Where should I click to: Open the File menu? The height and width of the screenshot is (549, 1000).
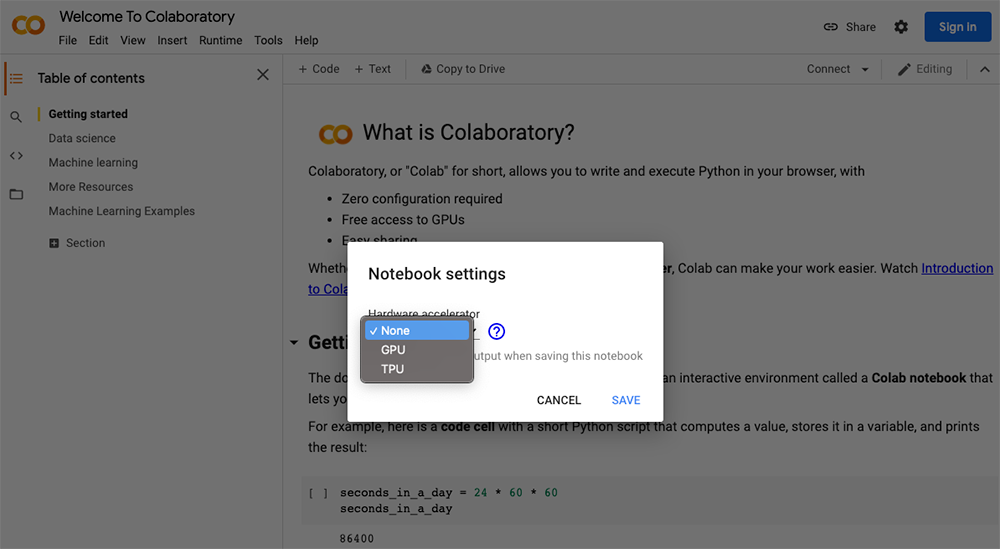click(x=68, y=40)
